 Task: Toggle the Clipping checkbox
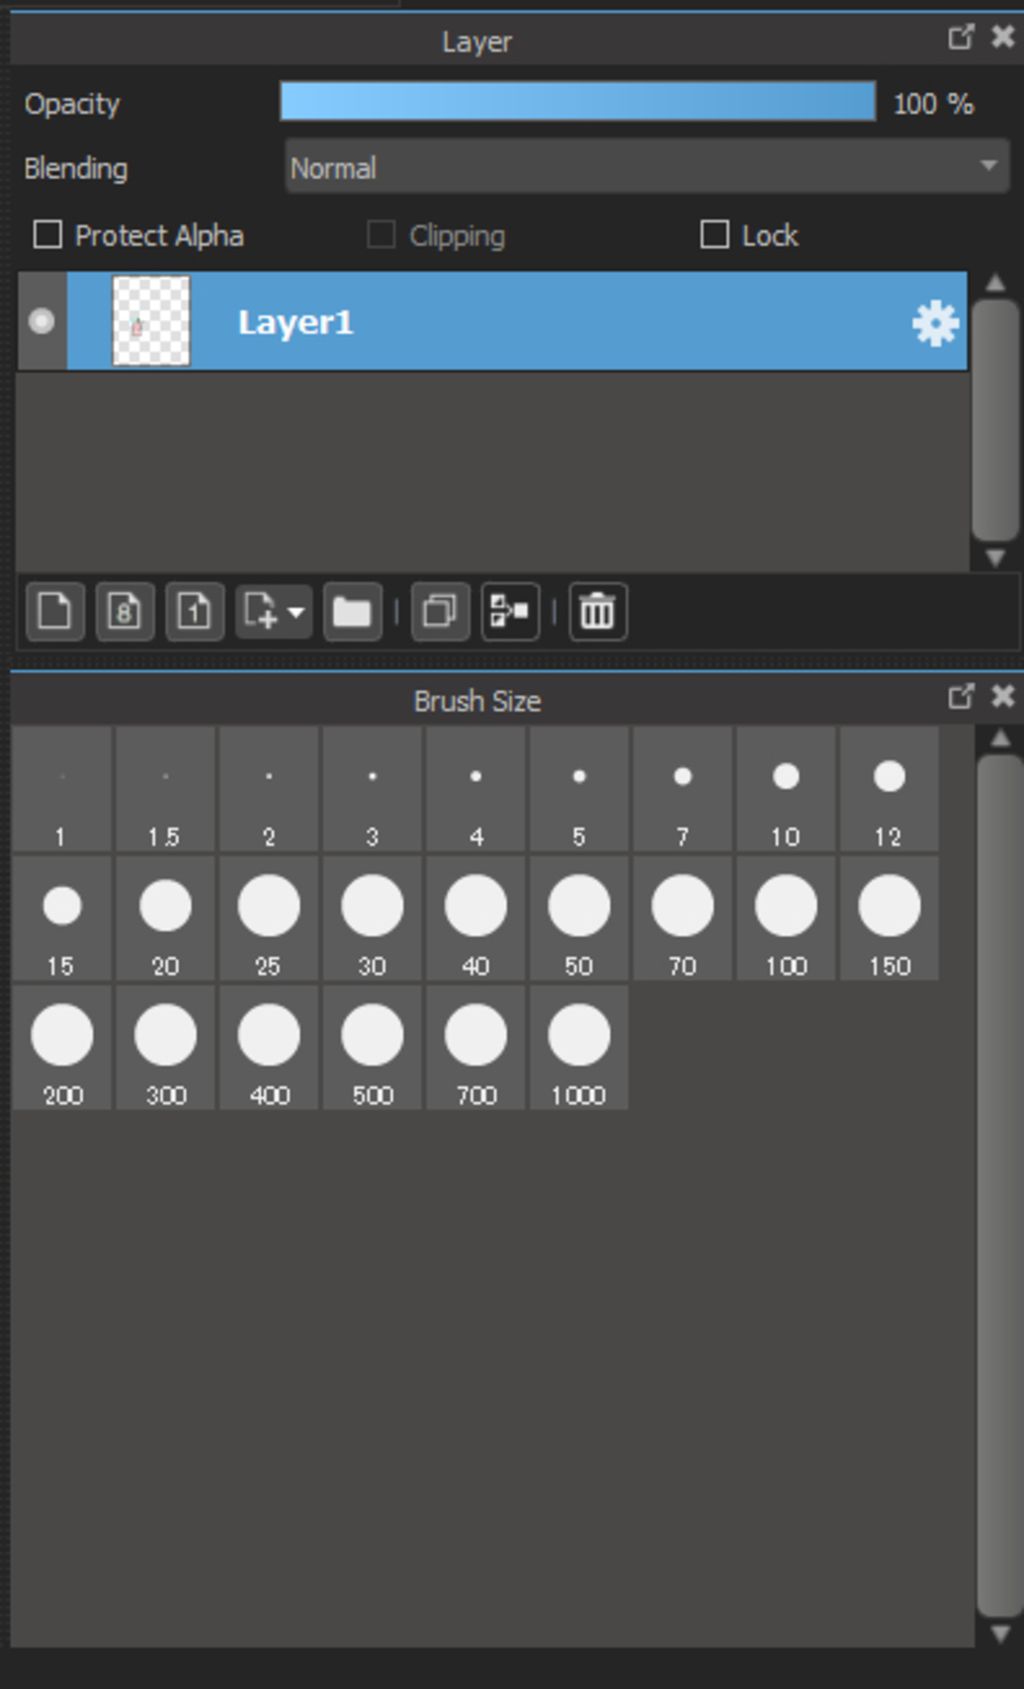[381, 235]
